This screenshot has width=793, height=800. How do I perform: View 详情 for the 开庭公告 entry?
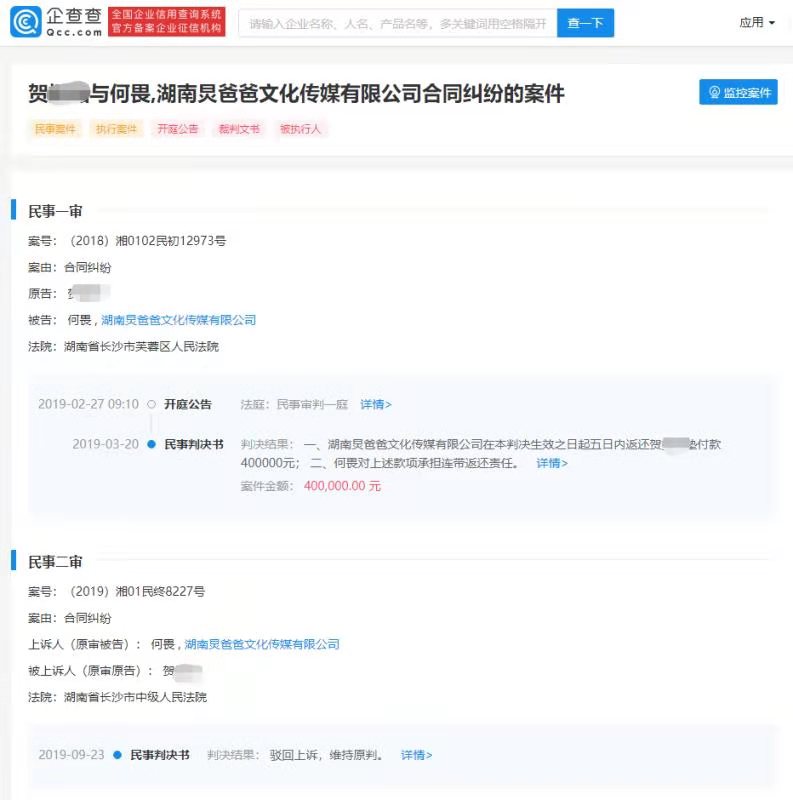click(376, 405)
